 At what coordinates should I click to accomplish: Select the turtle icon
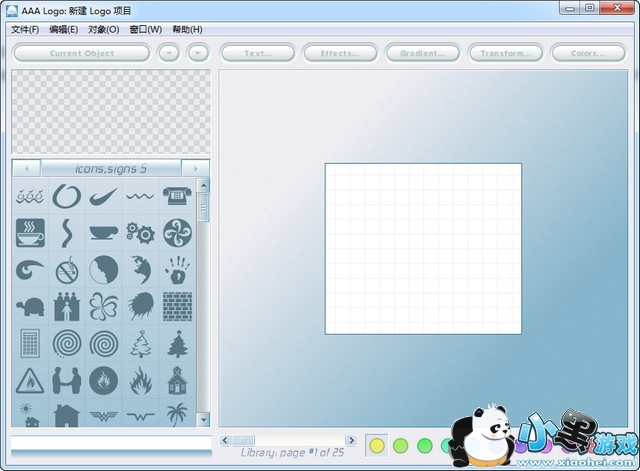tap(30, 307)
